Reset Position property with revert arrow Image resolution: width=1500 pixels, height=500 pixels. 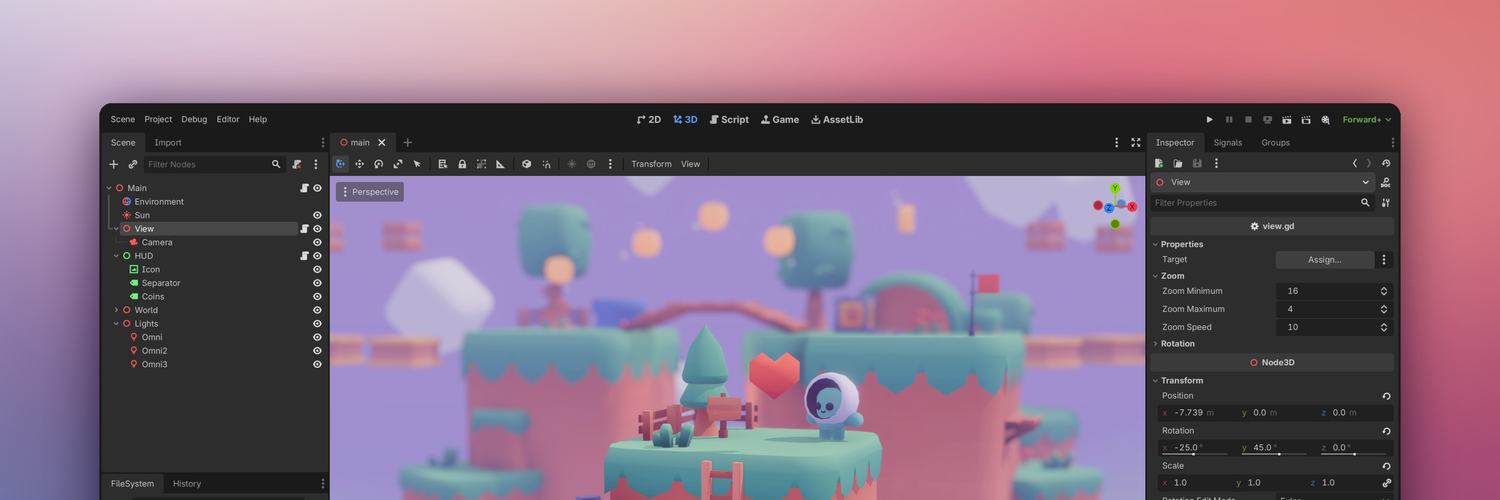tap(1386, 396)
